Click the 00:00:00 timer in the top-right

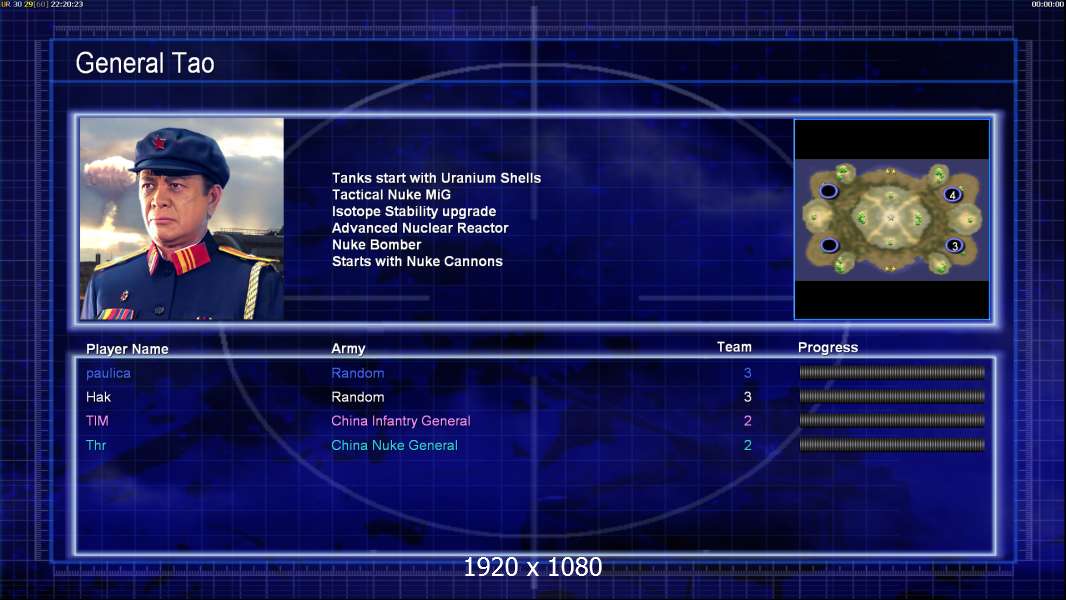tap(1048, 4)
